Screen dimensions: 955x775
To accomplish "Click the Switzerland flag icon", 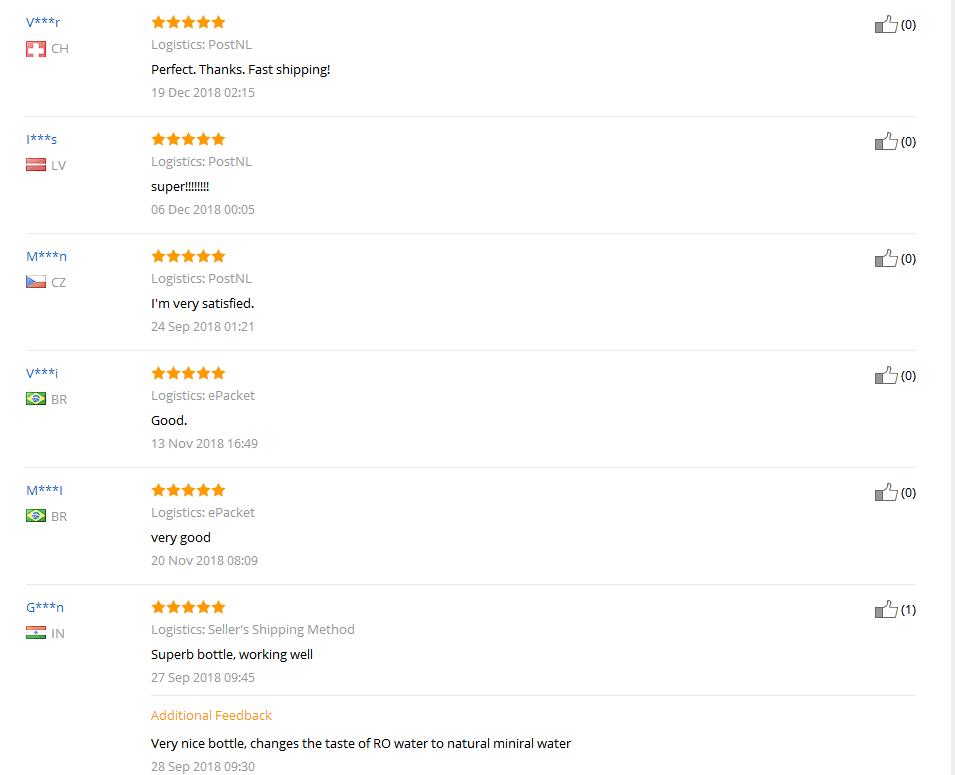I will pos(36,49).
